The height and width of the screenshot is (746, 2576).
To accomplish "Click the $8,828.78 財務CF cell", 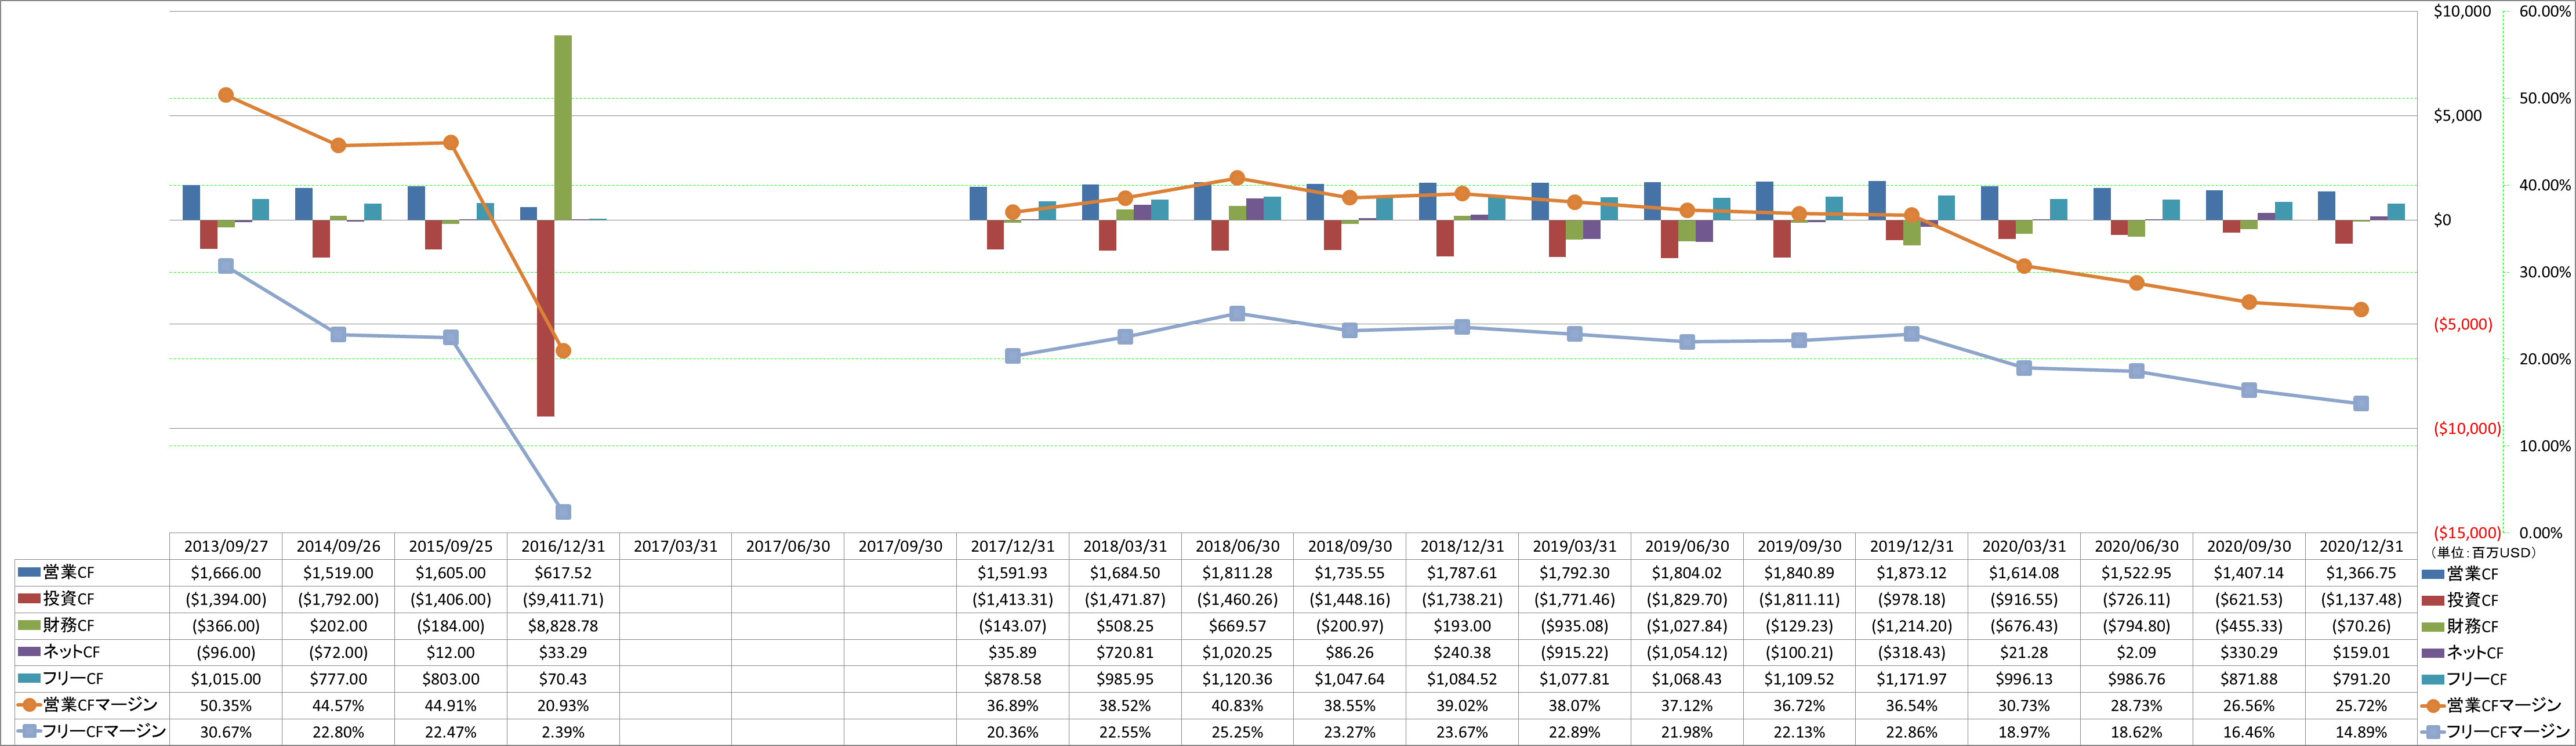I will click(563, 626).
